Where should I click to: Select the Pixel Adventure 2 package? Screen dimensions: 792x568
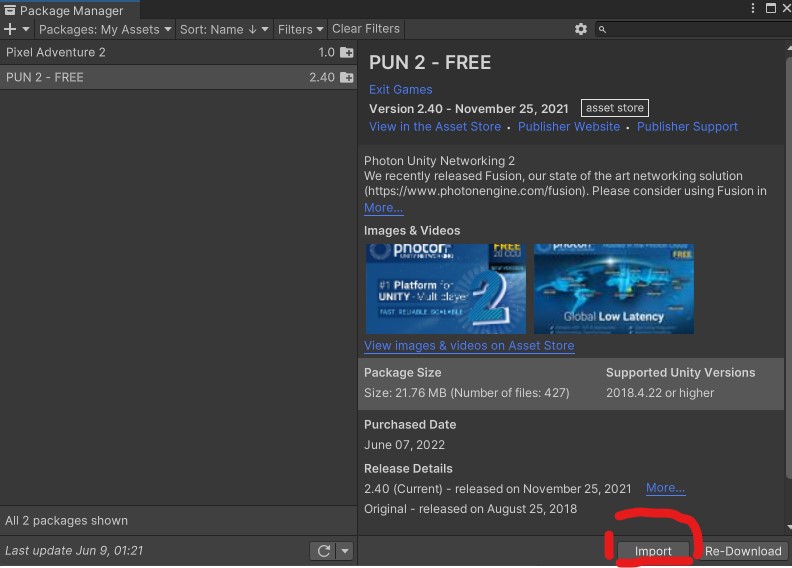[178, 52]
